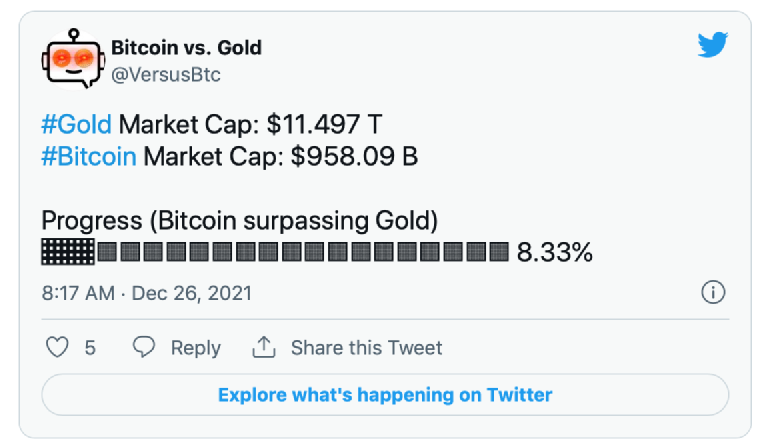
Task: Click the Progress (Bitcoin surpassing Gold) line
Action: point(239,220)
